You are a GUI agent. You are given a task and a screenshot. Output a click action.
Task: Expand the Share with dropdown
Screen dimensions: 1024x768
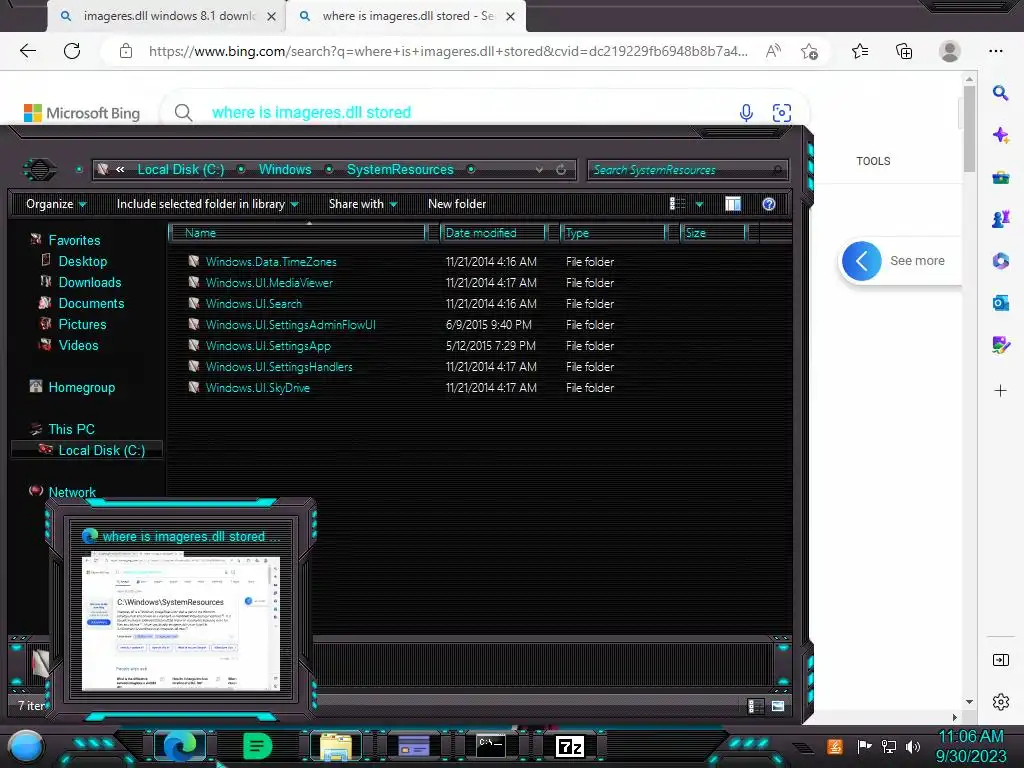tap(363, 204)
